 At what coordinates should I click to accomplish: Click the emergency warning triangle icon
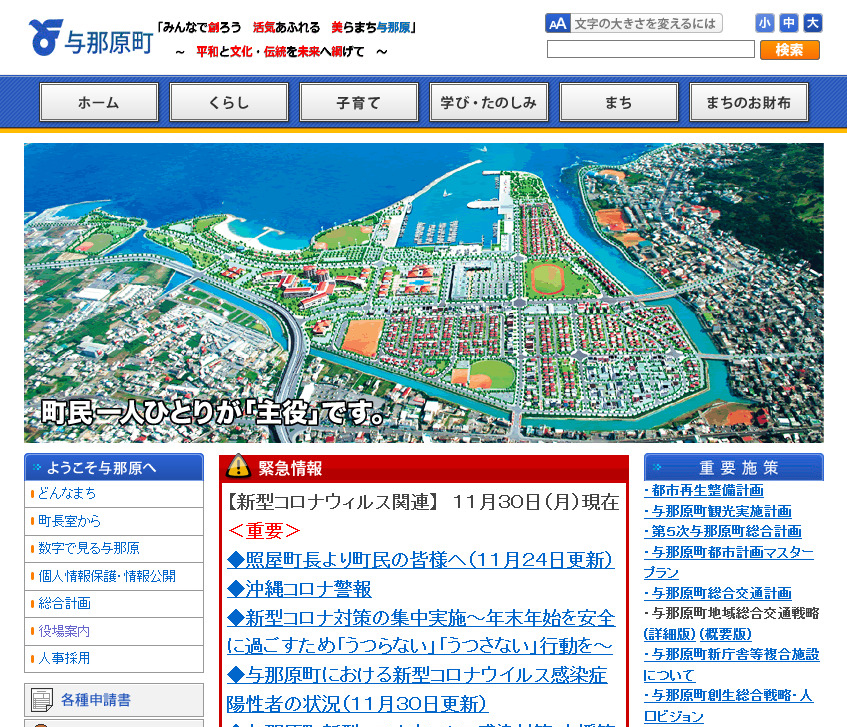pos(238,467)
